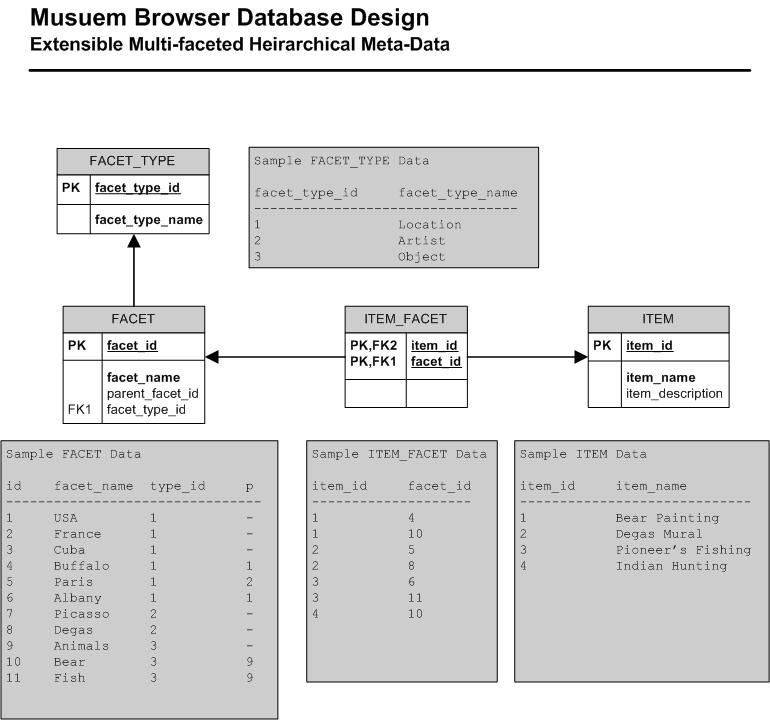
Task: Click the Sample ITEM_FACET Data heading
Action: [x=399, y=453]
